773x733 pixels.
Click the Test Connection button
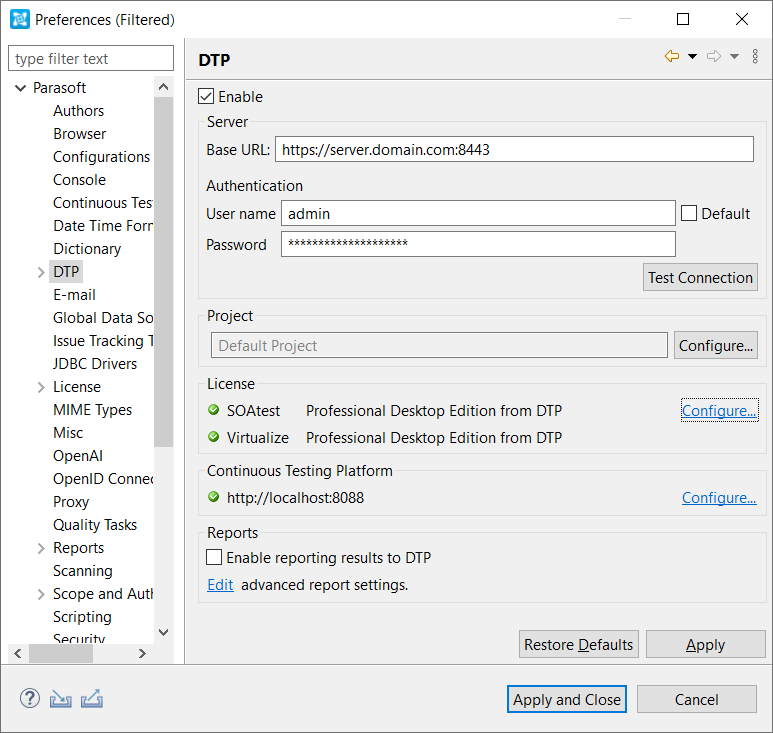point(700,277)
